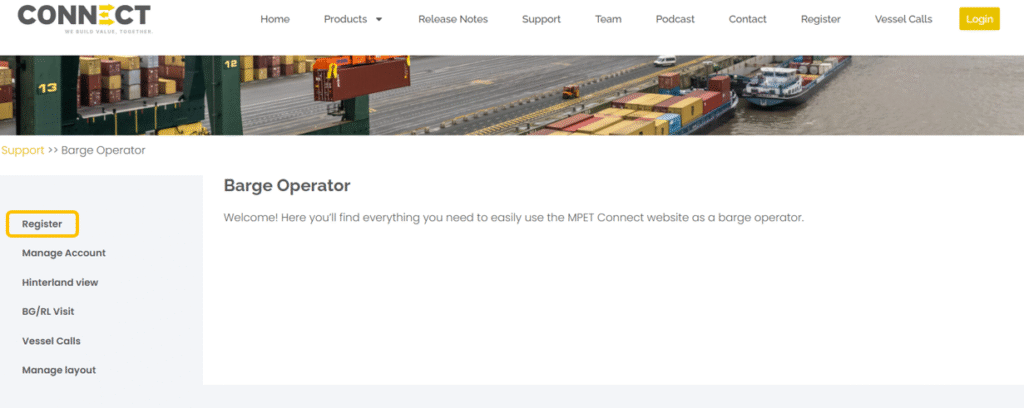Screen dimensions: 1024x408
Task: Open Vessel Calls from the top navigation
Action: point(903,19)
